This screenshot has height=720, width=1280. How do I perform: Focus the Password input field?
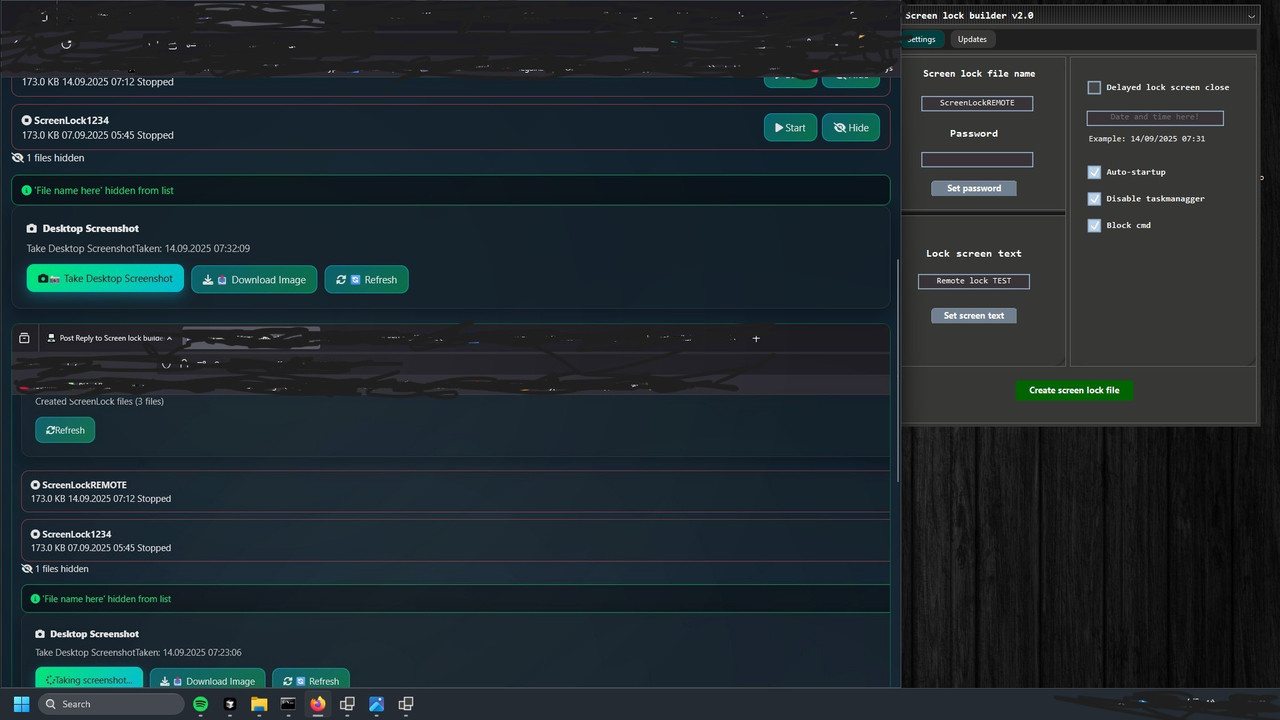(x=977, y=160)
